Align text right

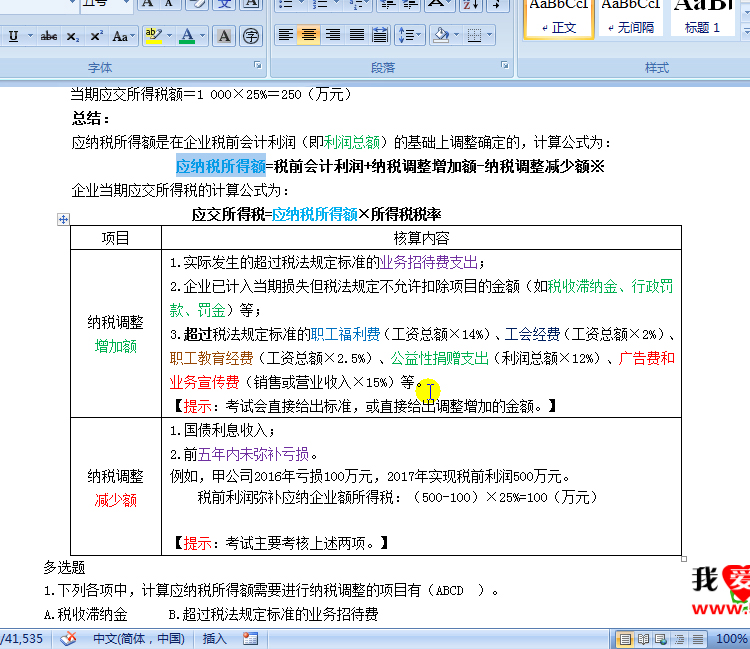pos(333,35)
